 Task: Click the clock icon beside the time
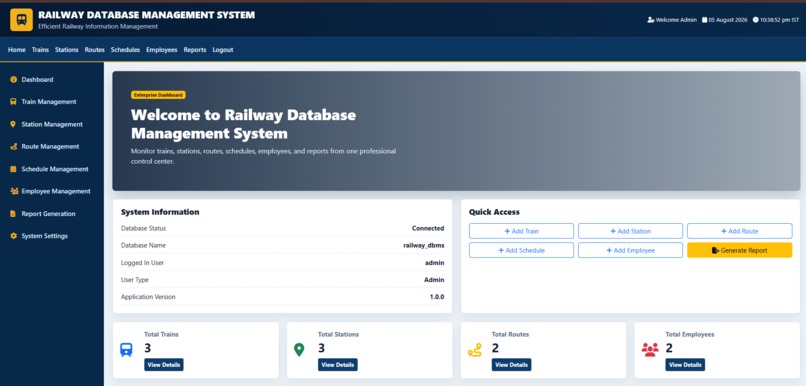point(756,20)
